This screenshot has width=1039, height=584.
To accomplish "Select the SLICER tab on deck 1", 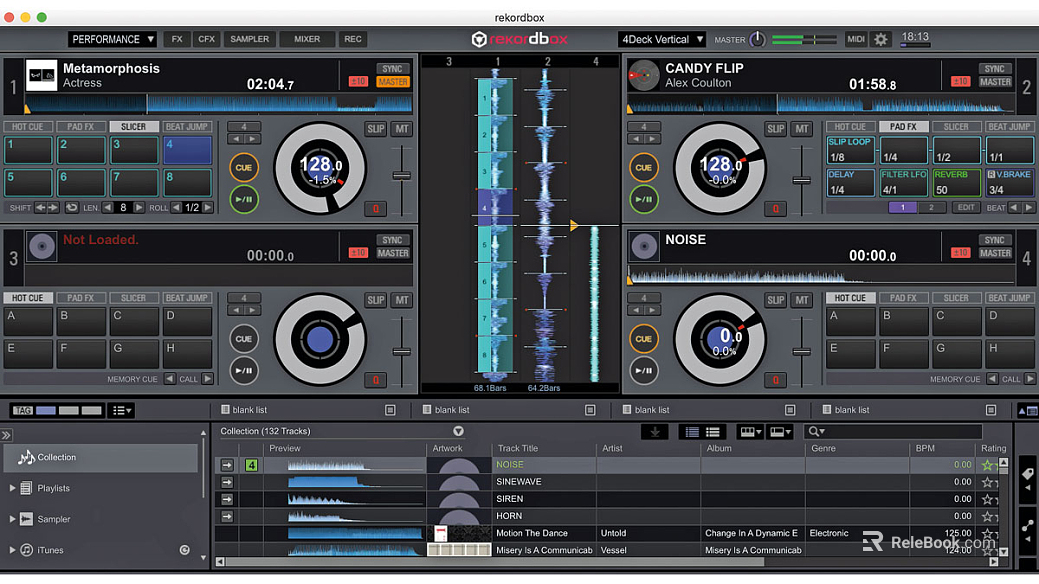I will pyautogui.click(x=133, y=127).
